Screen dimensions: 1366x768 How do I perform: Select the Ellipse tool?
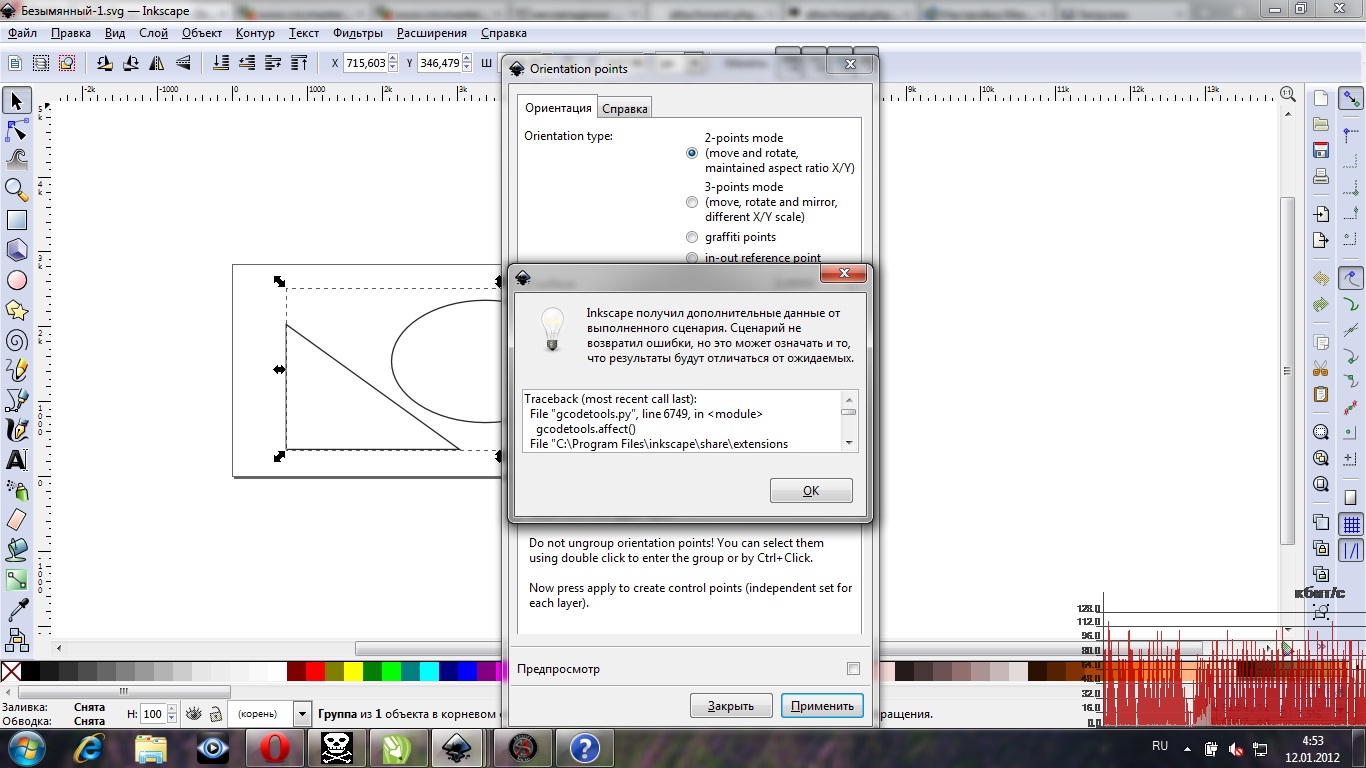pos(17,280)
